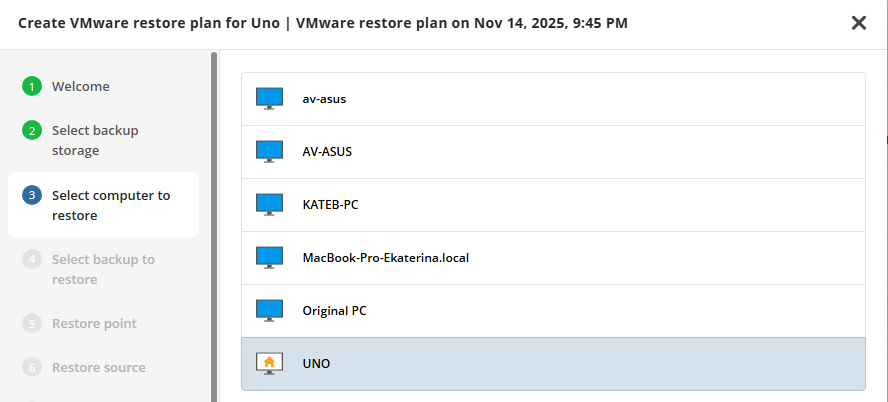Open the Select backup storage step
Viewport: 888px width, 402px height.
(x=95, y=141)
